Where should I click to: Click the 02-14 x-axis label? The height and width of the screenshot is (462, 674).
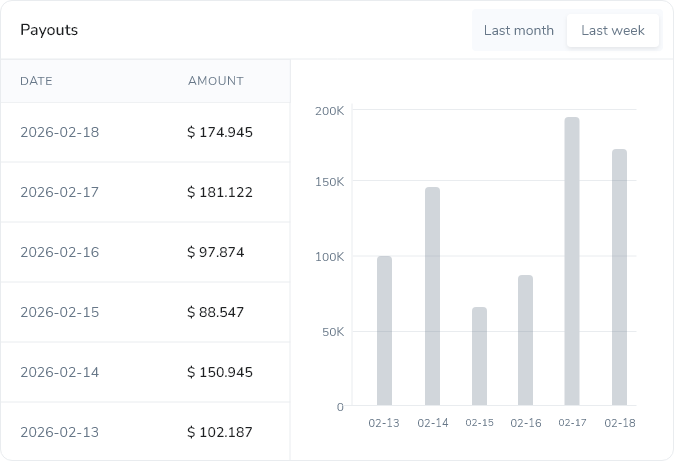pos(433,423)
